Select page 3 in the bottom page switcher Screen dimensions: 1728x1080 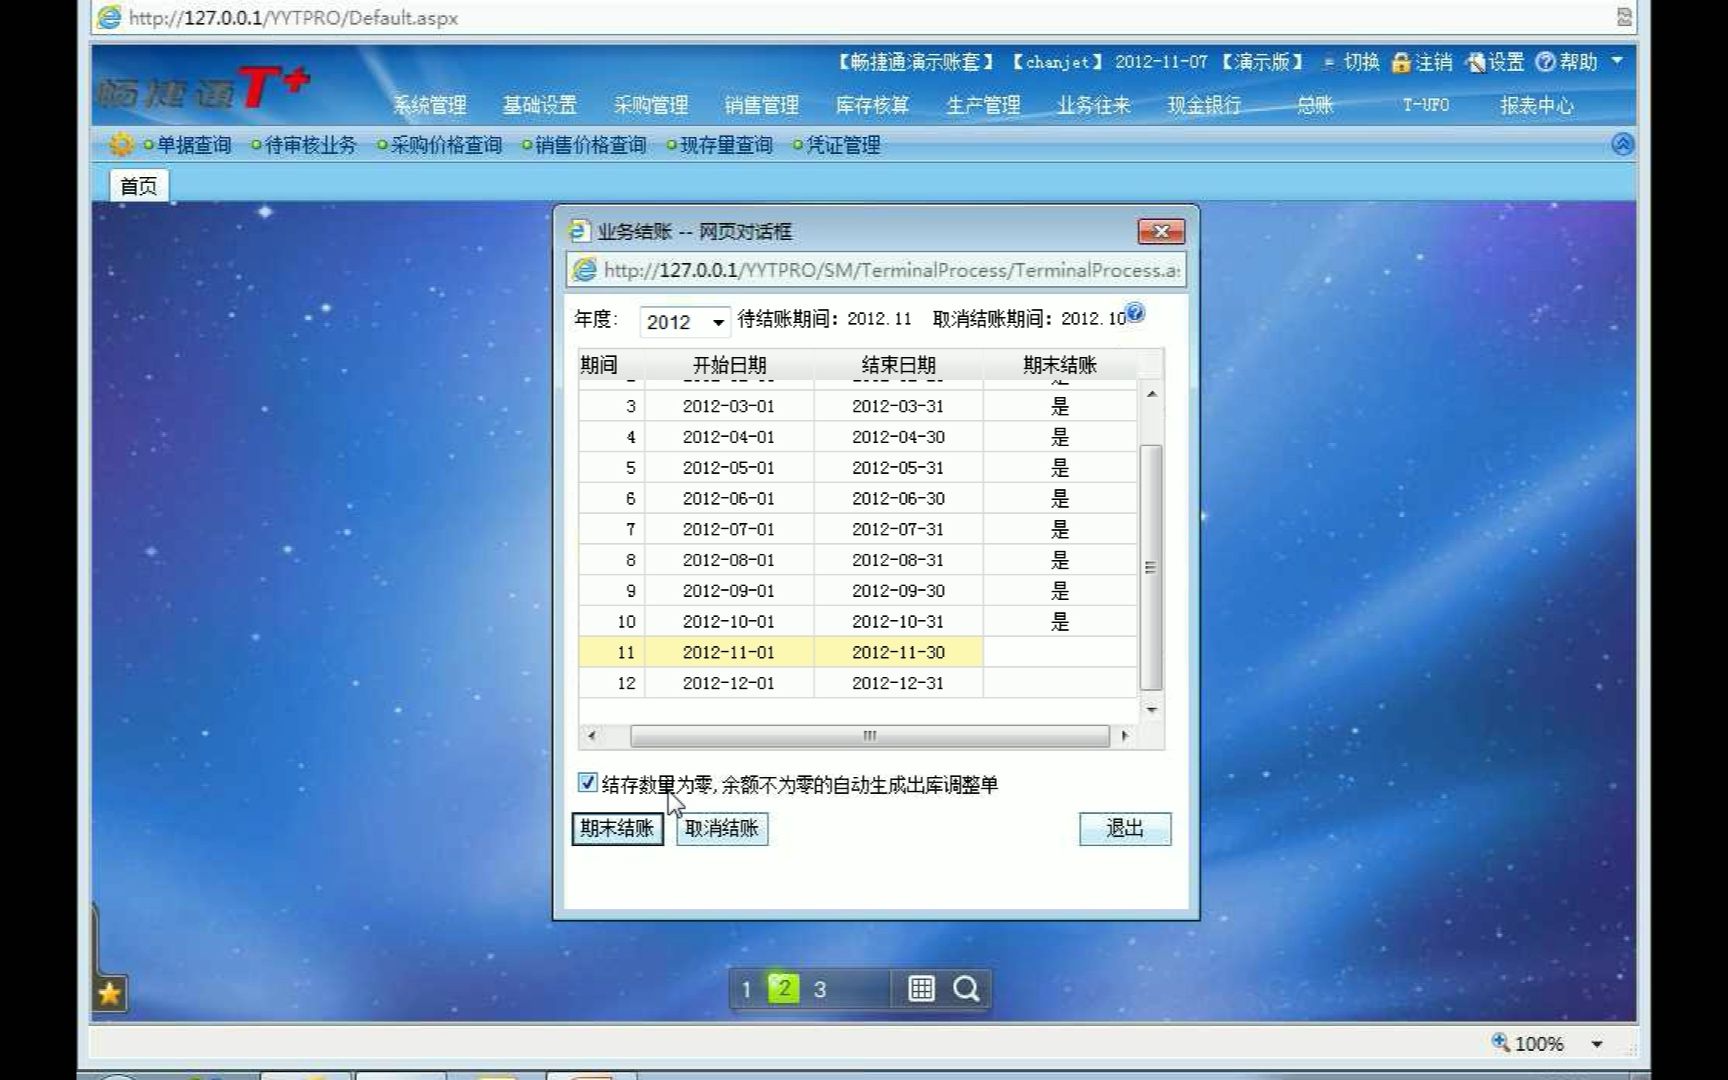820,988
